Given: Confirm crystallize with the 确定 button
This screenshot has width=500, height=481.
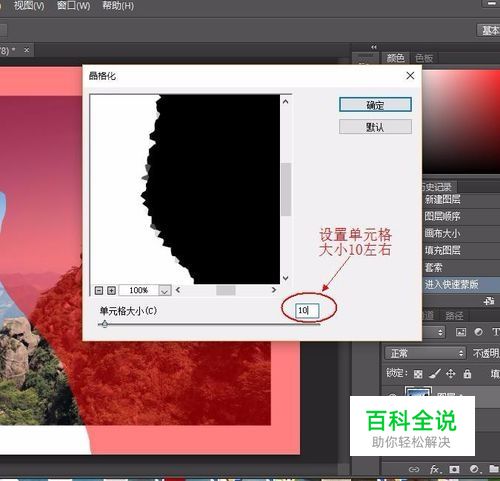Looking at the screenshot, I should coord(375,105).
